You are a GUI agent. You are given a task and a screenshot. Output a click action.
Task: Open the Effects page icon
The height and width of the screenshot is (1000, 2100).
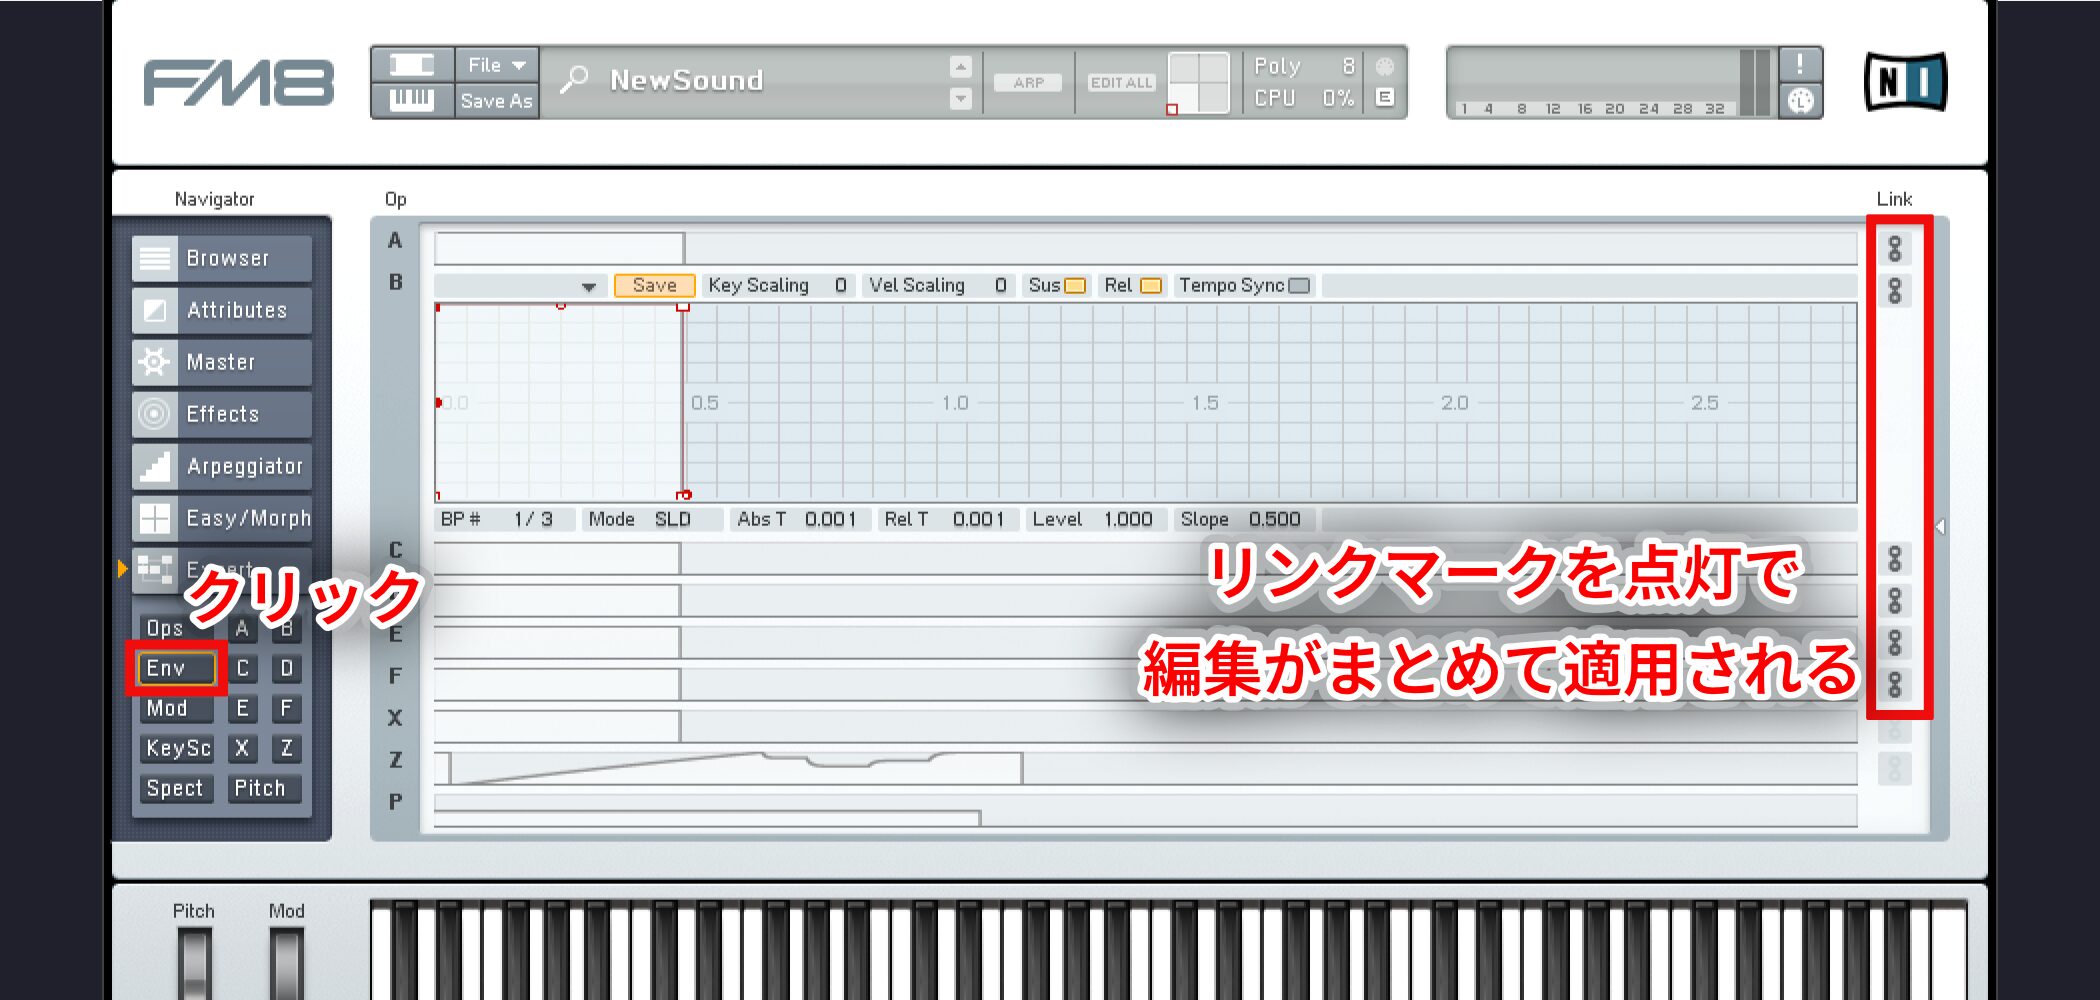tap(155, 414)
